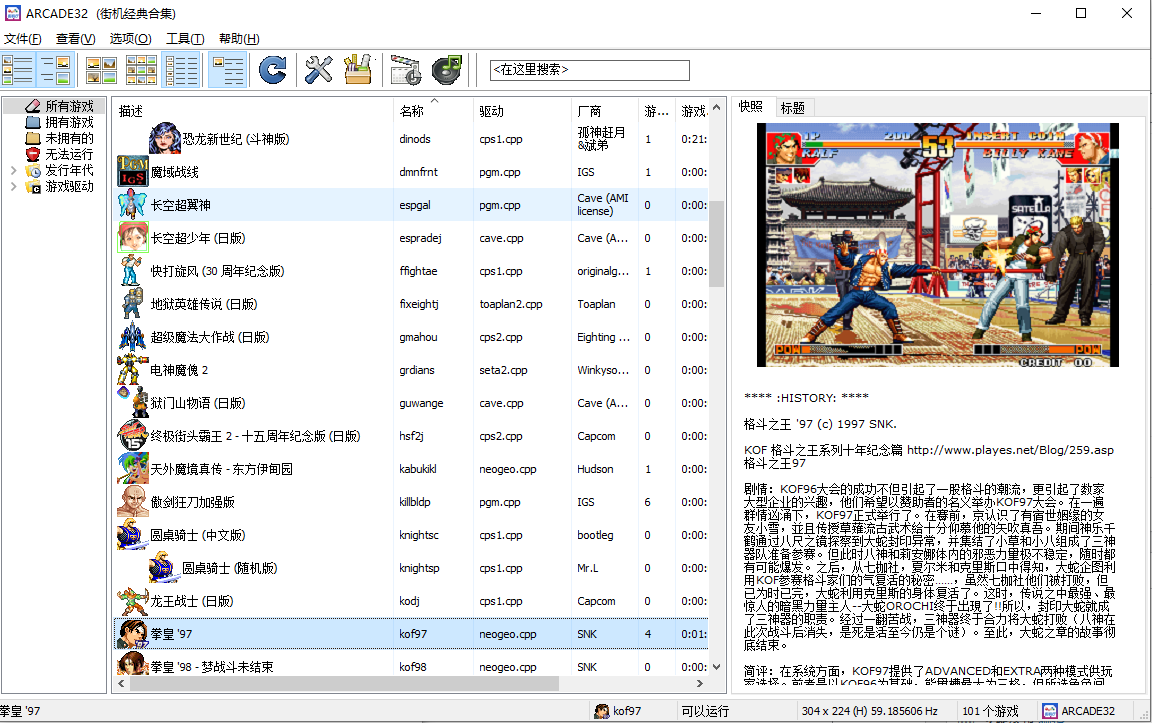Click the scroll right arrow of game list
Image resolution: width=1152 pixels, height=723 pixels.
(x=700, y=683)
